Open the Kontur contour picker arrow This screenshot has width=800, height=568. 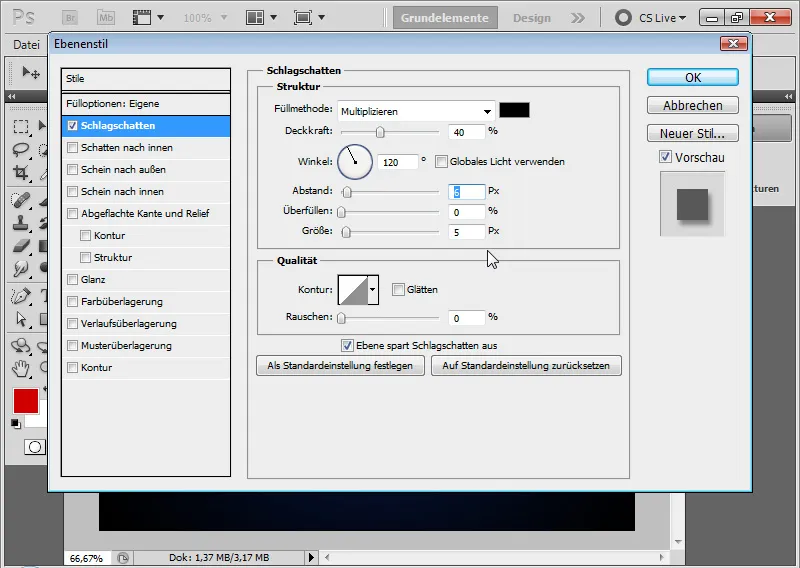pos(372,289)
